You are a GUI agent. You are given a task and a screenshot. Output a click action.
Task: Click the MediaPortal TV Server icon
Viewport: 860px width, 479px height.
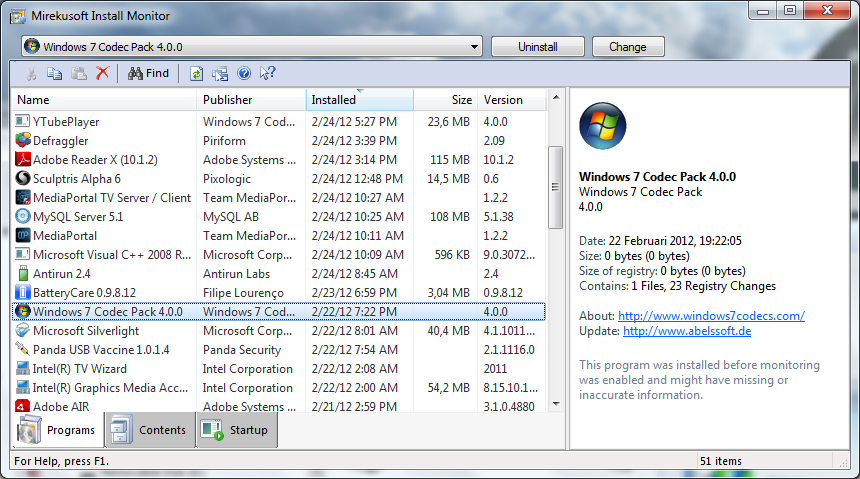coord(22,198)
